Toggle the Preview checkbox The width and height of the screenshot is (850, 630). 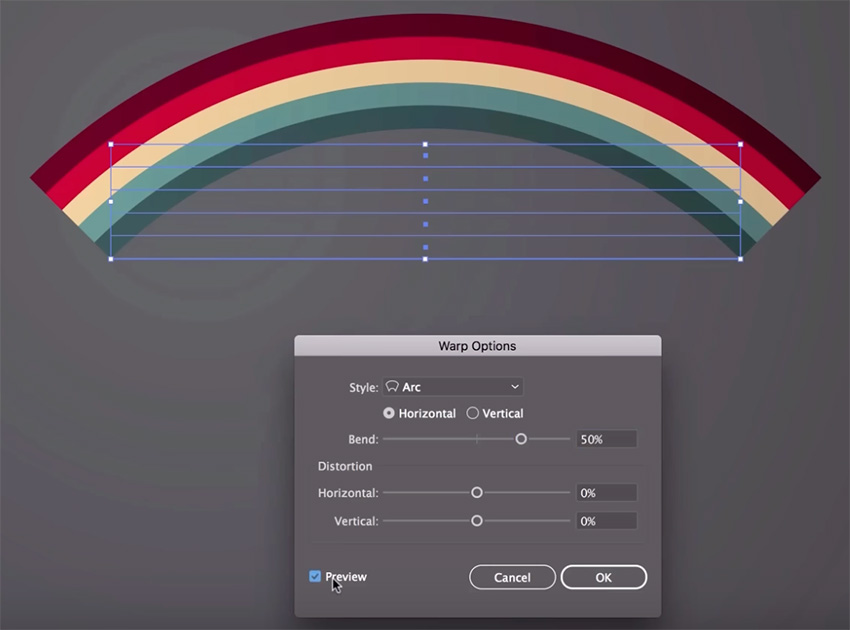click(315, 576)
